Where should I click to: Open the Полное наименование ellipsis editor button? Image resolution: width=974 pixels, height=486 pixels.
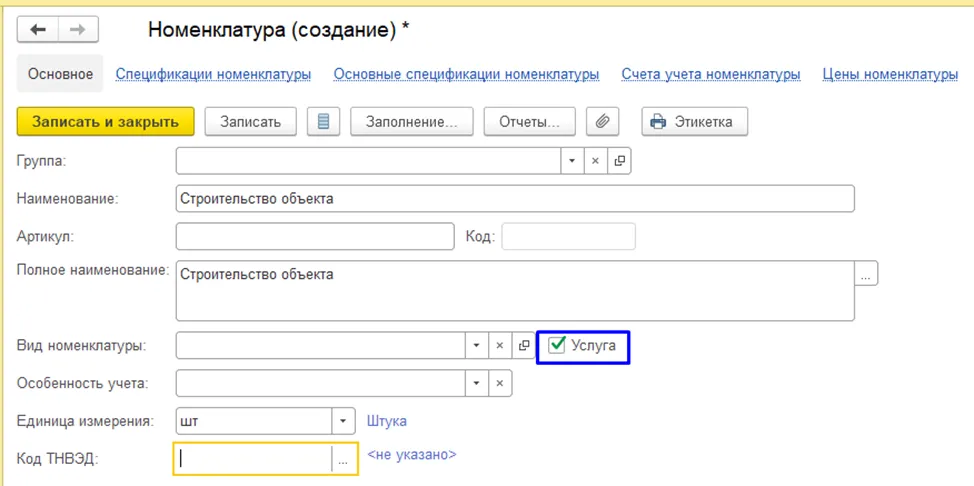[x=867, y=273]
